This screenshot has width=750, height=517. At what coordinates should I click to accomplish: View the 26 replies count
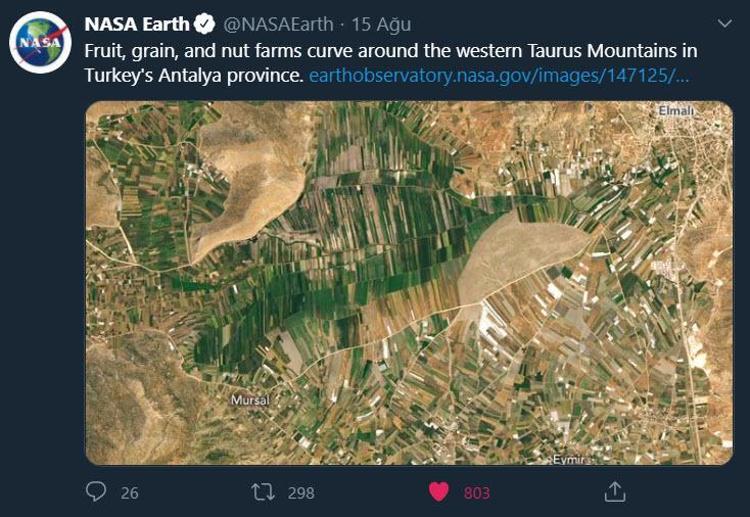130,493
